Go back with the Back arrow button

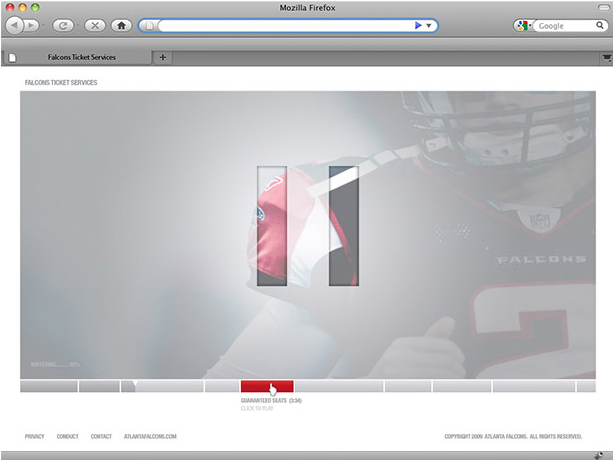(x=14, y=26)
